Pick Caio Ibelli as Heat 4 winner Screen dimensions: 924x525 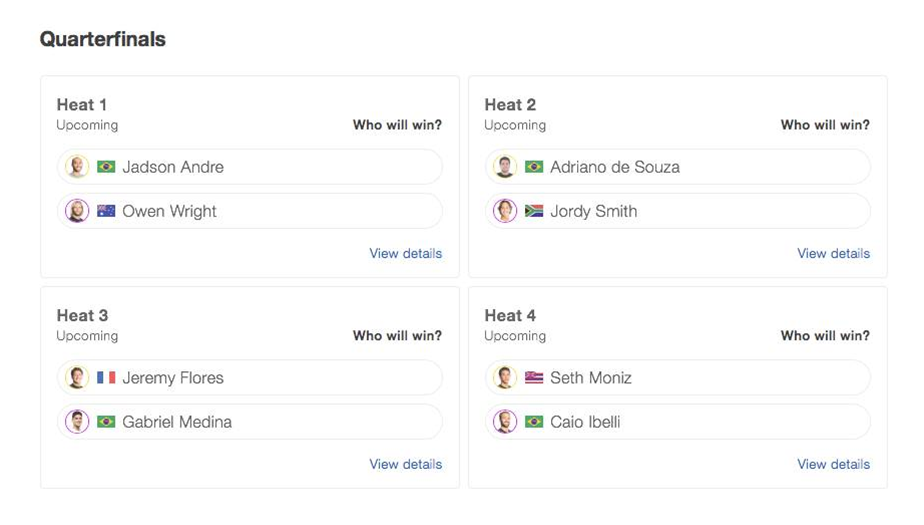click(x=678, y=422)
